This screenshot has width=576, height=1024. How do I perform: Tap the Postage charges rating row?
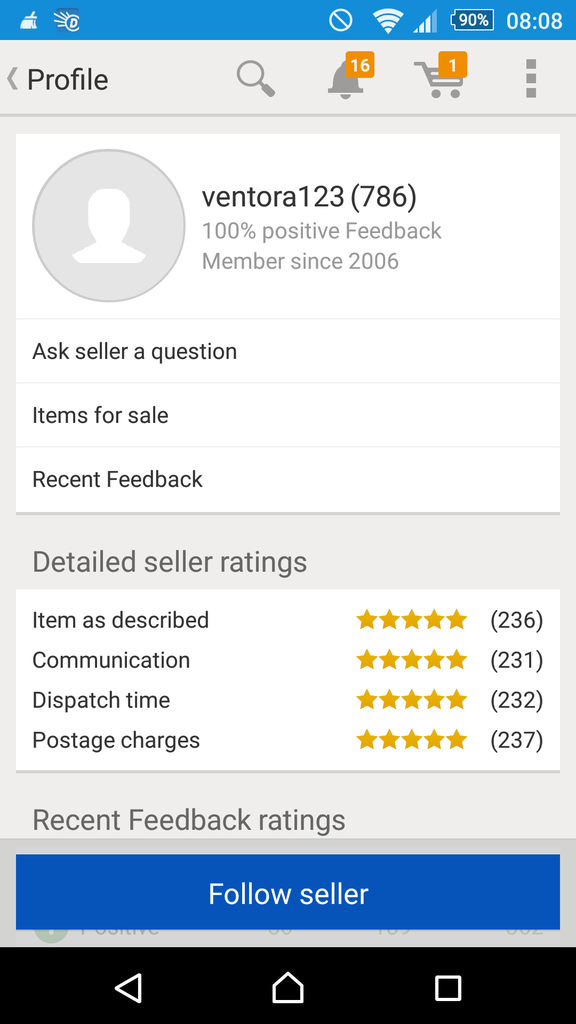tap(288, 740)
